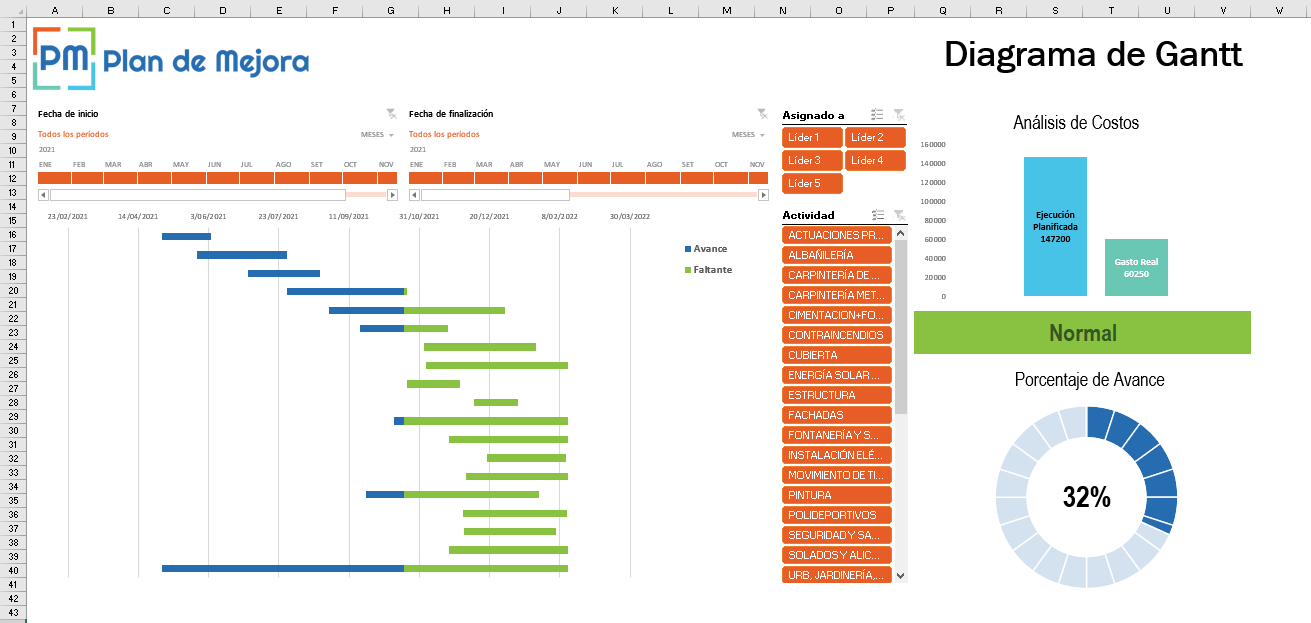Click the Actividad slicer scroll down arrow
Viewport: 1311px width, 623px height.
coord(900,576)
